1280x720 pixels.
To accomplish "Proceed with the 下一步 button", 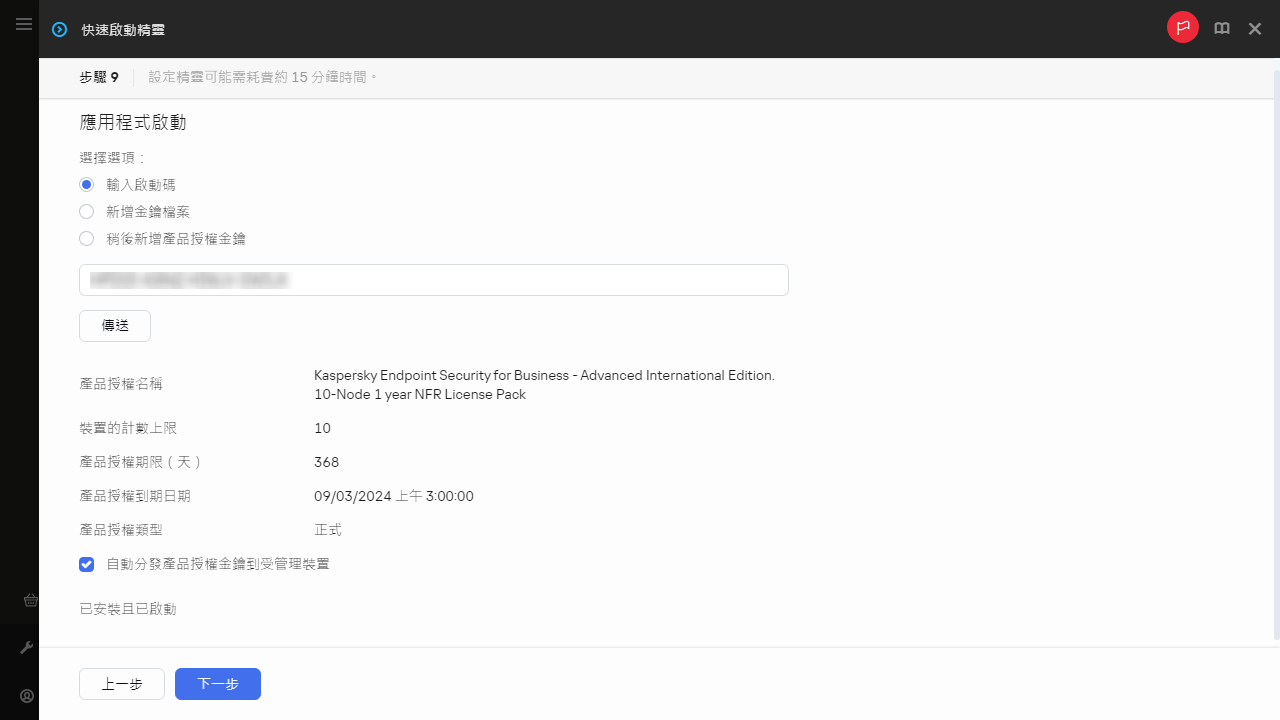I will (218, 684).
